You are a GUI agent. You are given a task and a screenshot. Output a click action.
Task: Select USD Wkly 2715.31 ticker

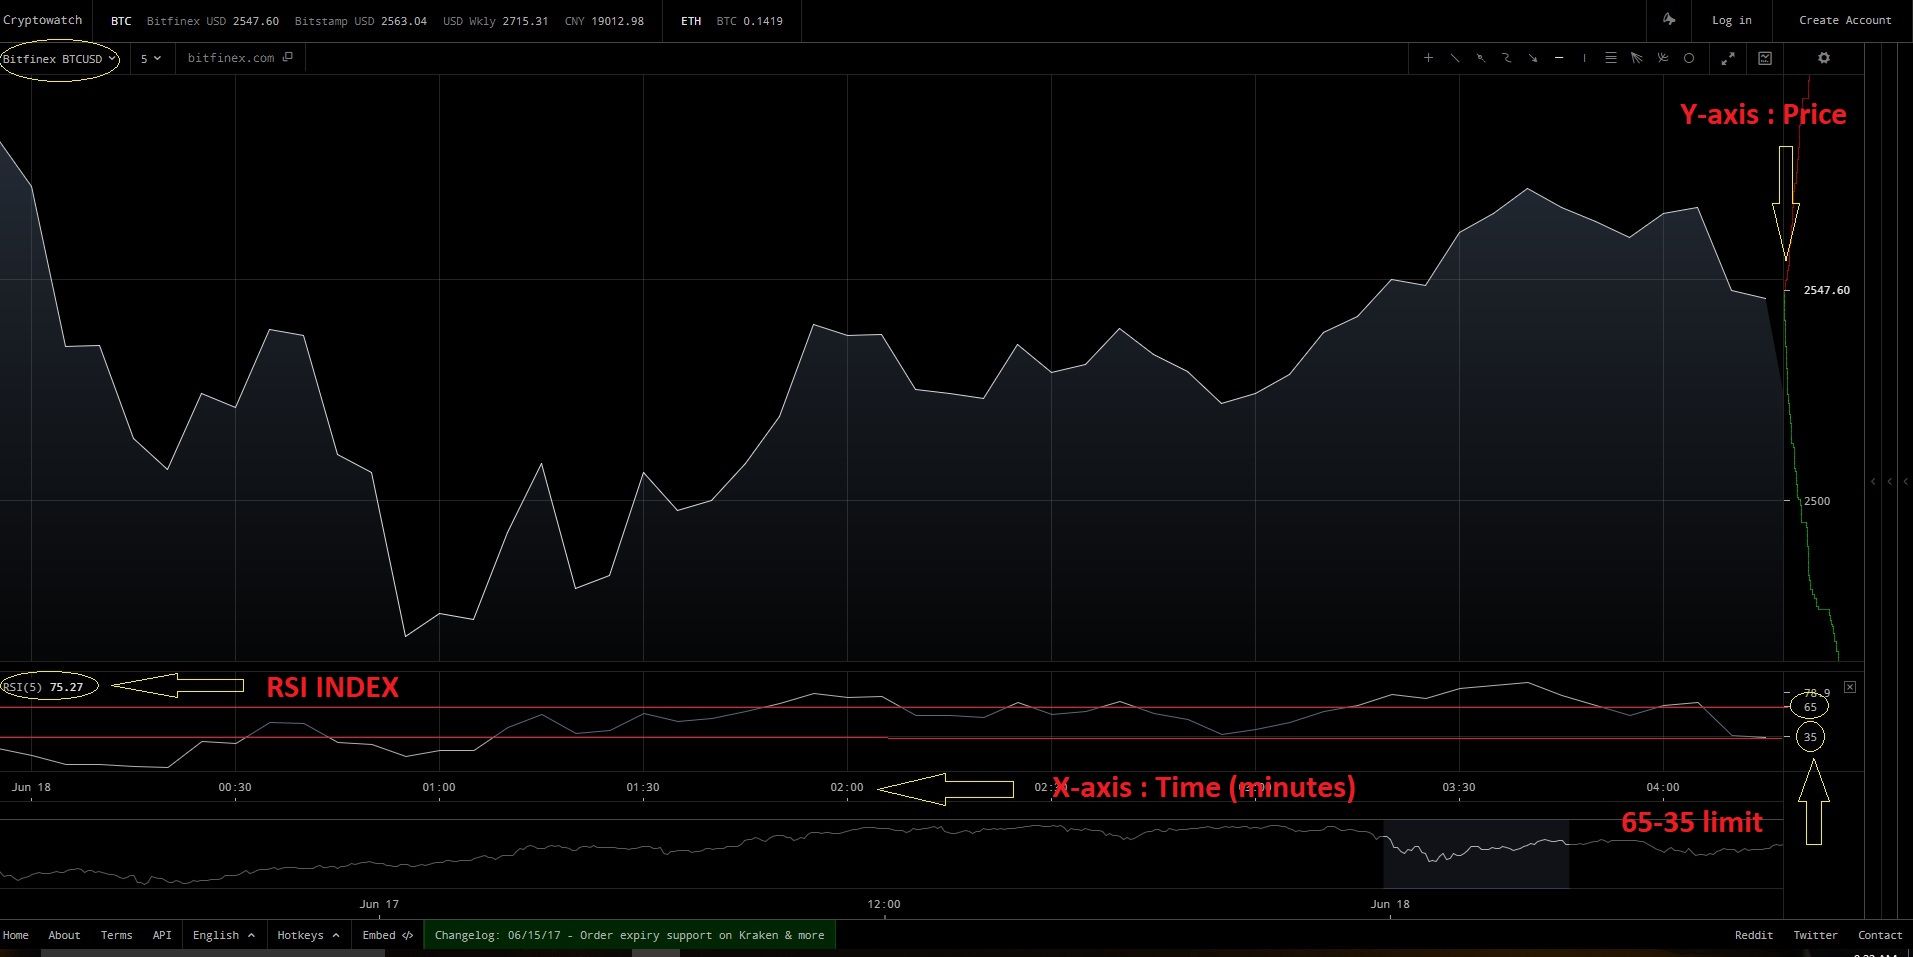496,21
